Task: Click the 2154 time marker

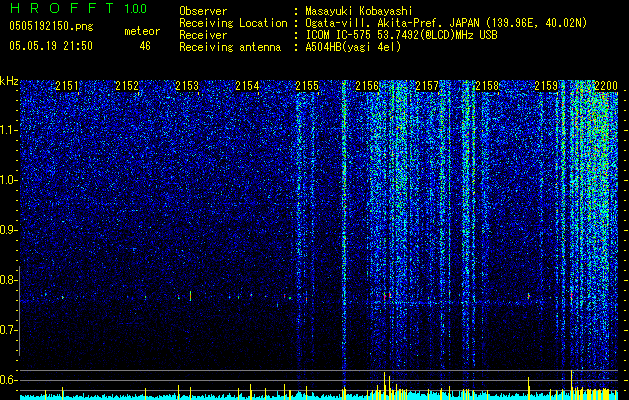Action: coord(247,86)
